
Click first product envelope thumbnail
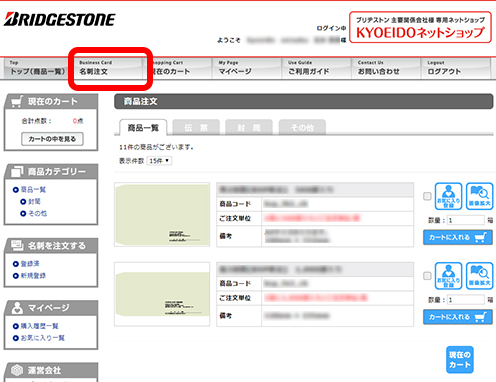pyautogui.click(x=162, y=215)
